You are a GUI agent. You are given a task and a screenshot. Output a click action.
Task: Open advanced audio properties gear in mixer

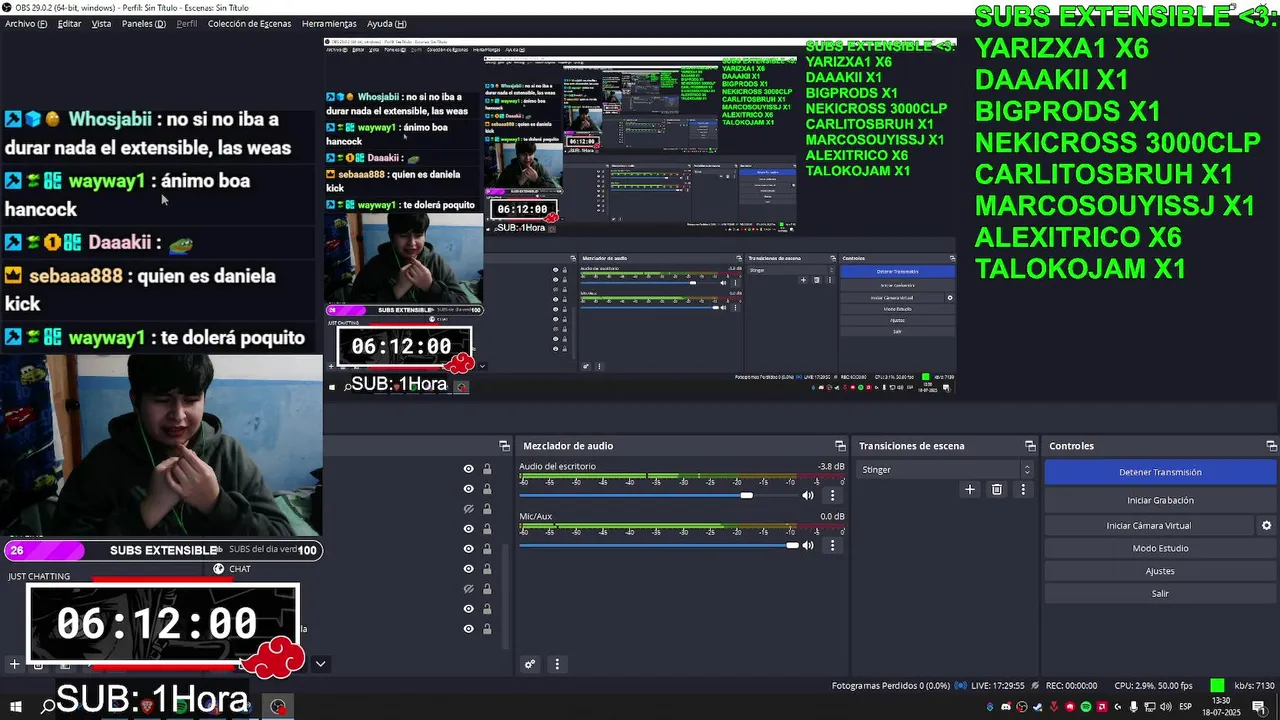coord(530,664)
